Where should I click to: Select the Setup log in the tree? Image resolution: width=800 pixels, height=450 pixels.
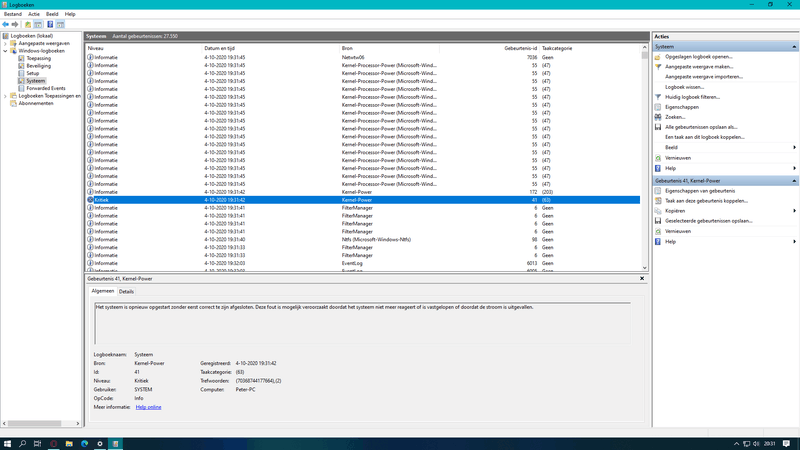pos(33,73)
